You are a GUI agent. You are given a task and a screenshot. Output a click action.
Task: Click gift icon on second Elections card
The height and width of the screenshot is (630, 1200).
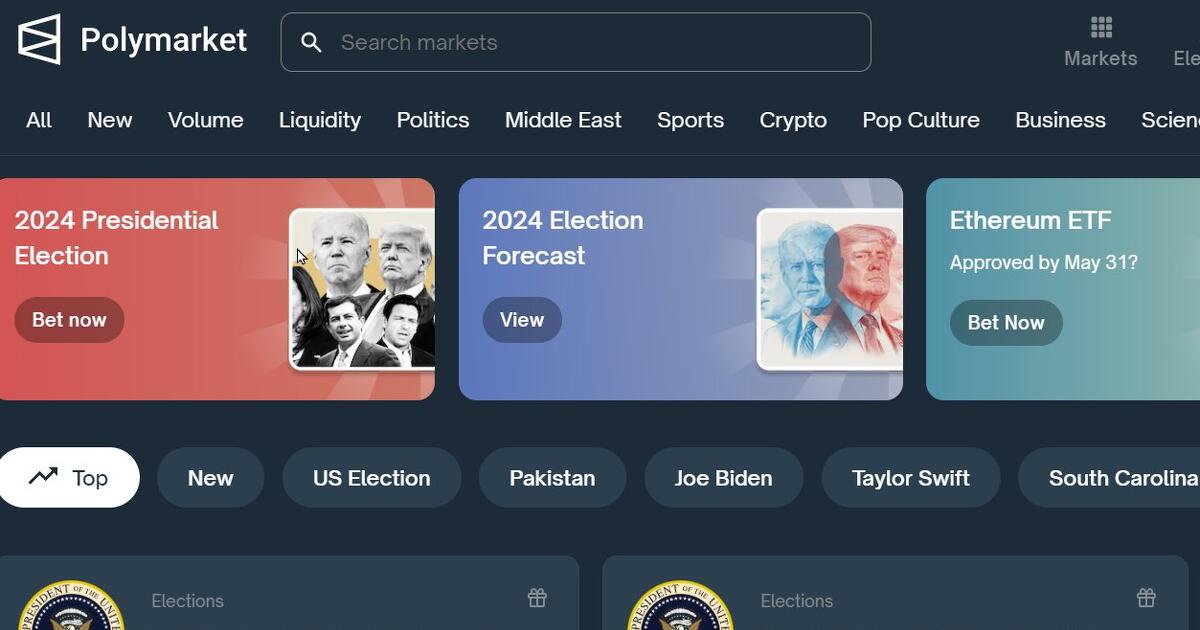coord(1146,598)
